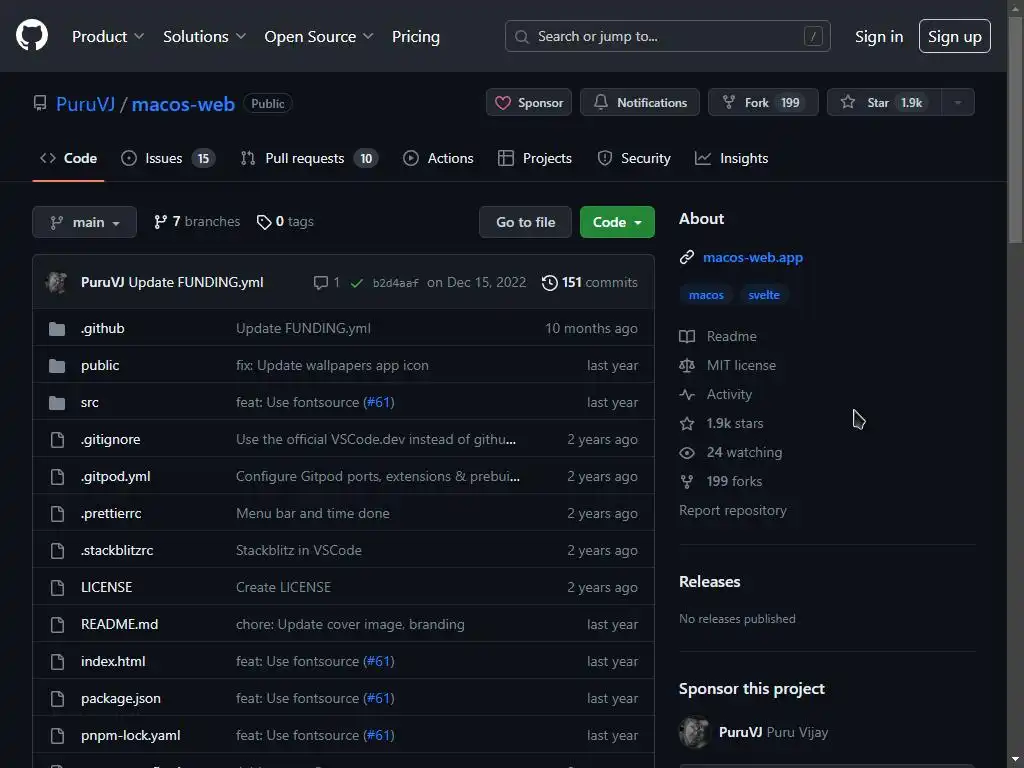
Task: Click the .github folder icon
Action: click(x=57, y=328)
